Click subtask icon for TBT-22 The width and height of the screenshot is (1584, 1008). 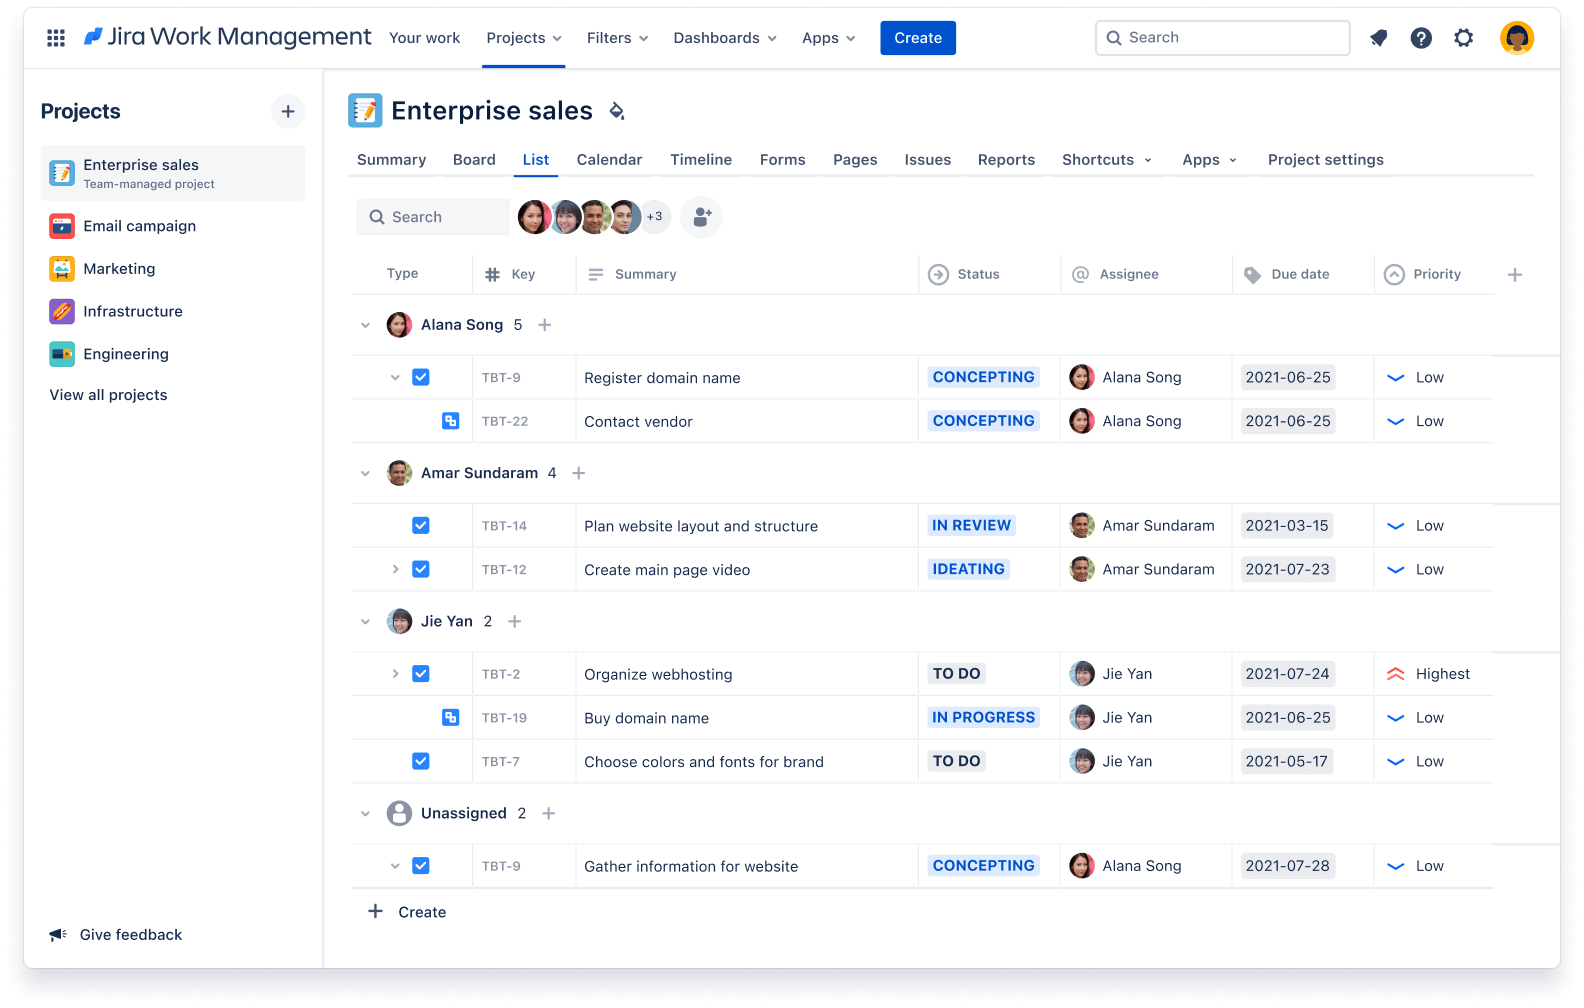coord(450,421)
